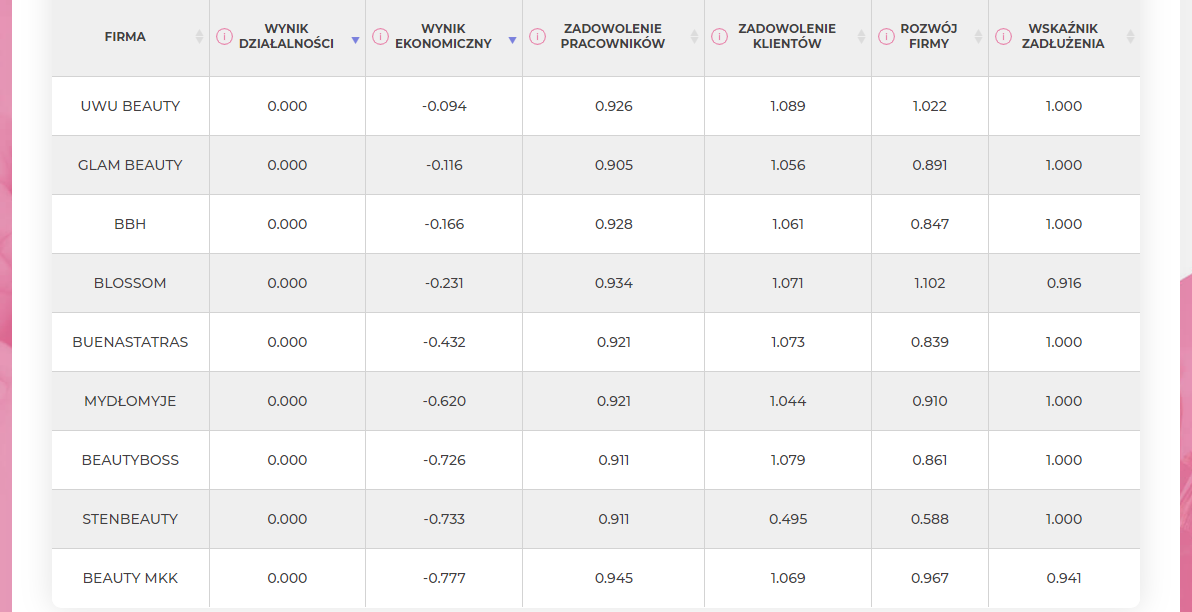Sort by Rozwój Firmy arrows
This screenshot has width=1192, height=612.
(978, 36)
